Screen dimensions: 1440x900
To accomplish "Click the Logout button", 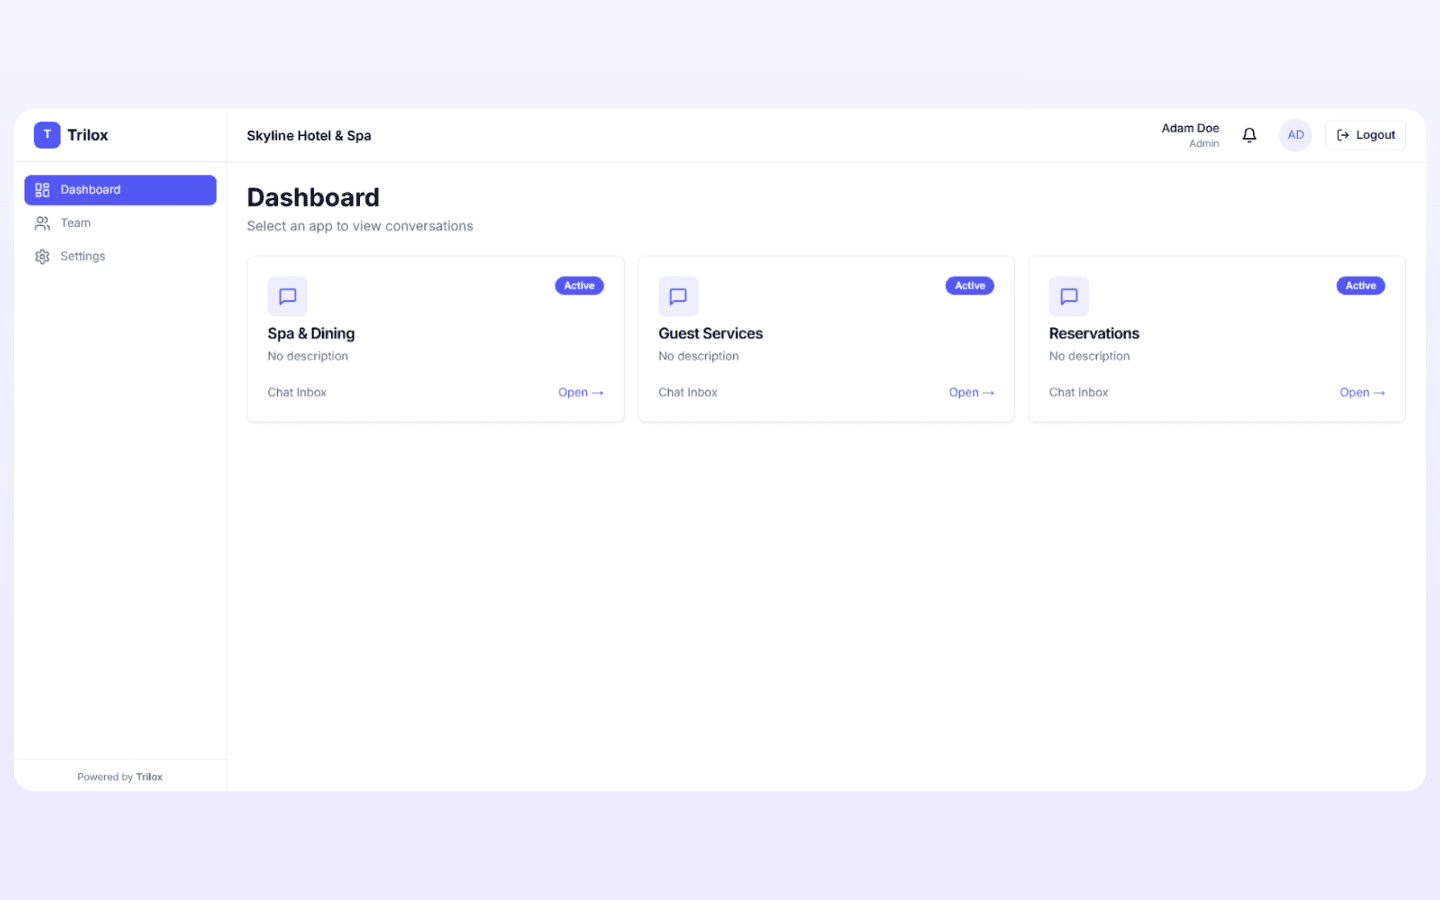I will click(1365, 134).
